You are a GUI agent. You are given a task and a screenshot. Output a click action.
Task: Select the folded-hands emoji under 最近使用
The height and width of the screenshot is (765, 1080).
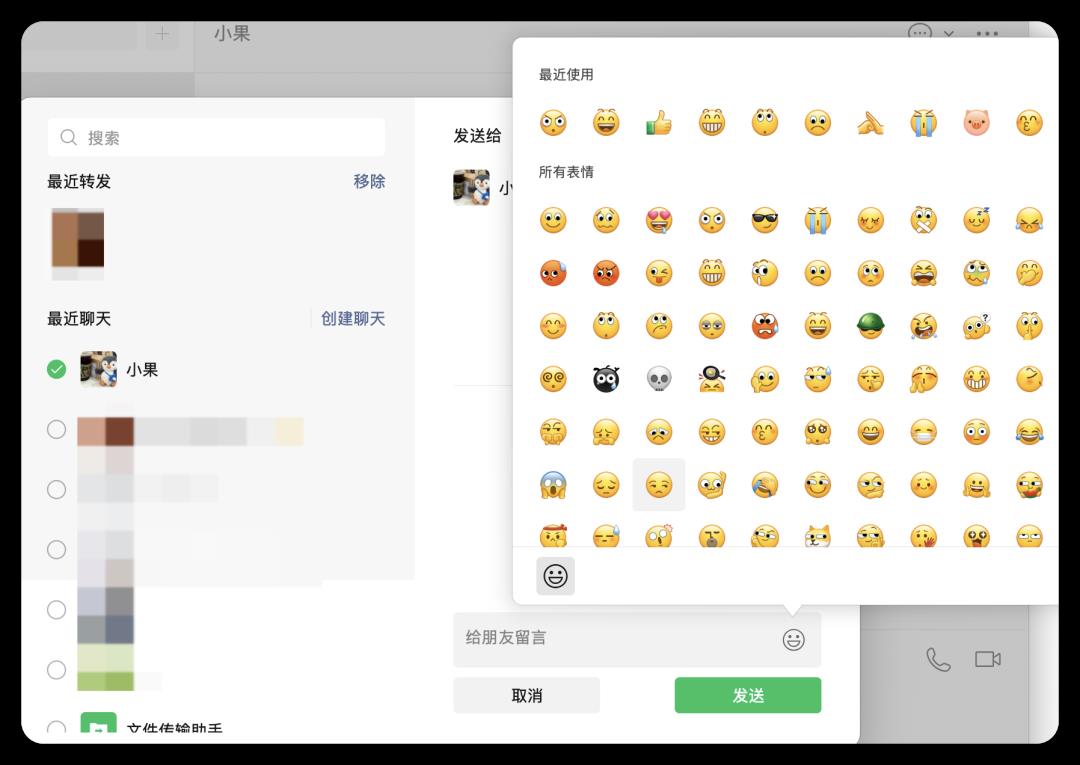point(870,122)
